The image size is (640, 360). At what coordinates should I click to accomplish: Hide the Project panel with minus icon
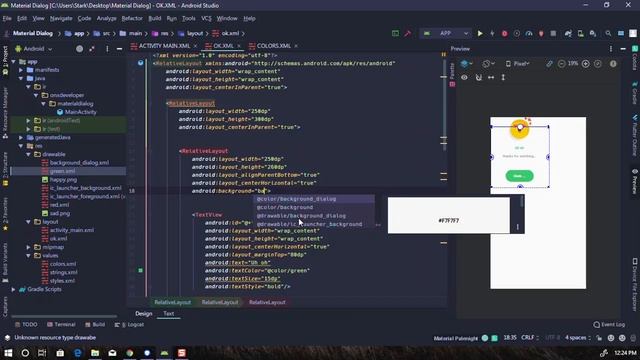pyautogui.click(x=119, y=49)
